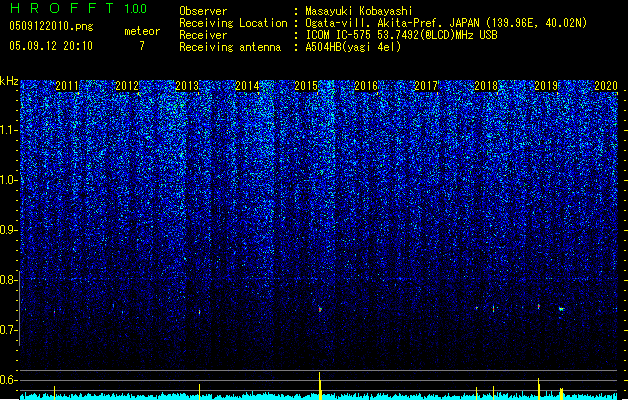Click the 2014 time axis label

pyautogui.click(x=247, y=86)
